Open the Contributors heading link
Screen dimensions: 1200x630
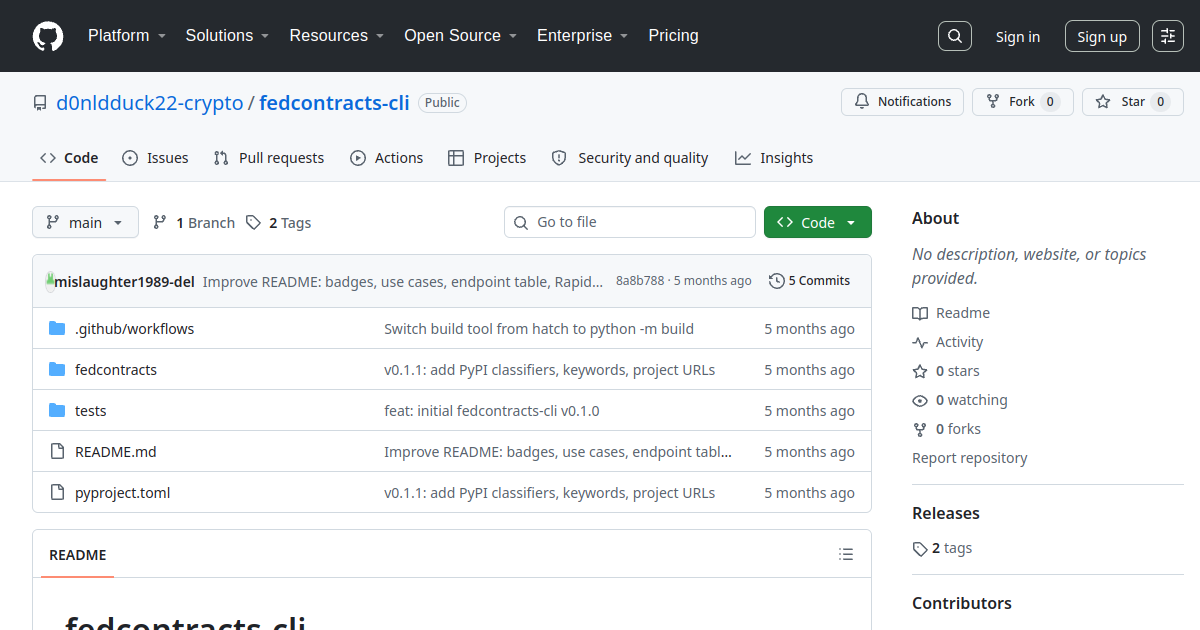tap(962, 603)
